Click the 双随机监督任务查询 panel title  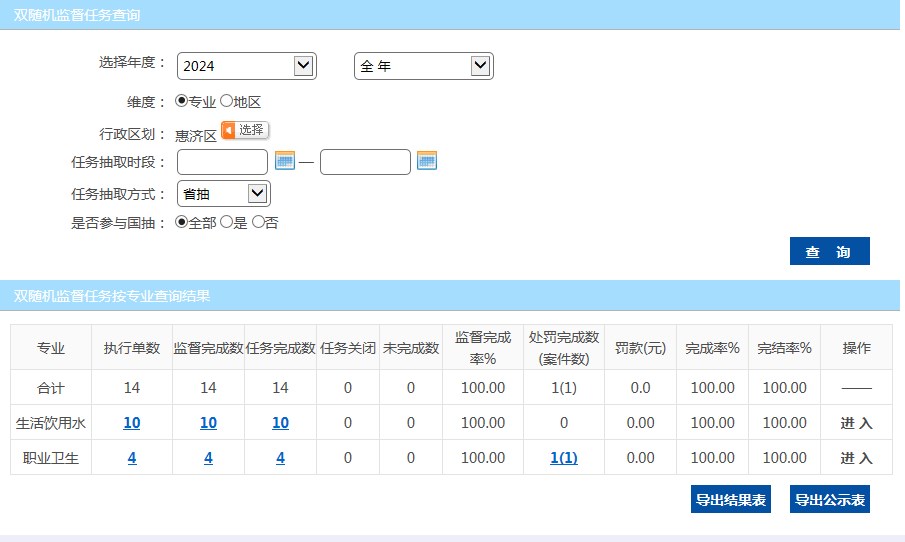coord(77,15)
